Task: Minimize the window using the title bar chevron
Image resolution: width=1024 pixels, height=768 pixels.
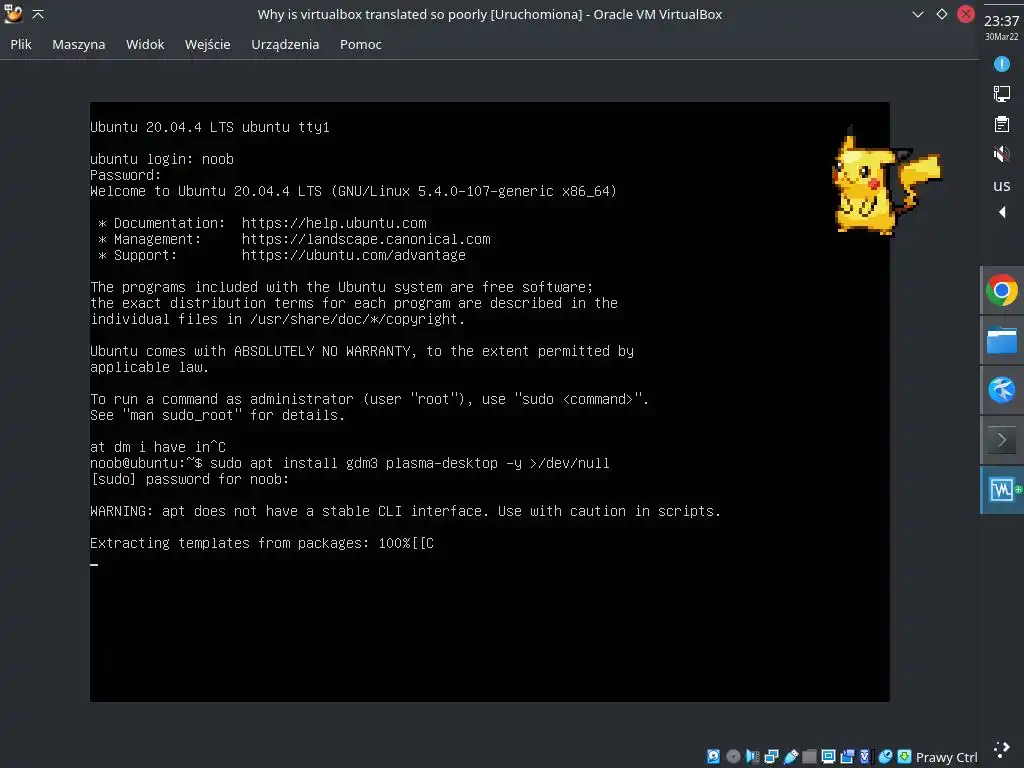Action: click(x=918, y=14)
